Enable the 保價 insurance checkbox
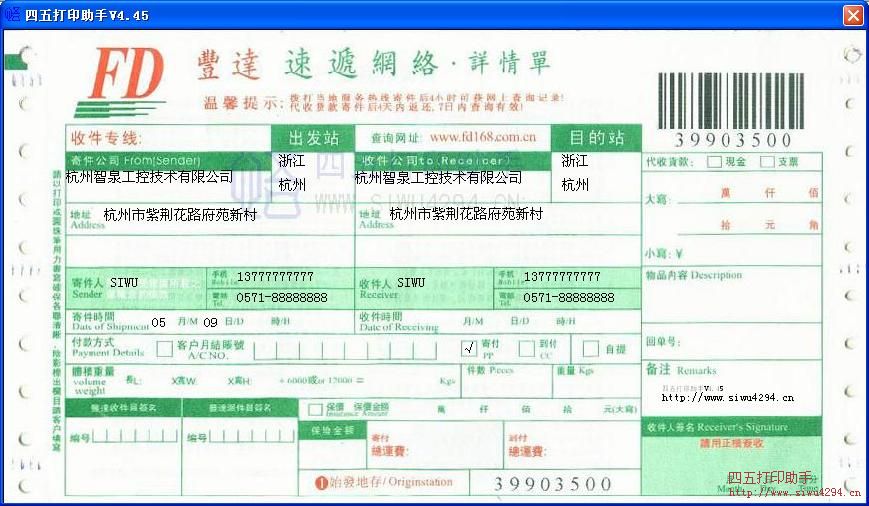The image size is (869, 506). coord(315,410)
